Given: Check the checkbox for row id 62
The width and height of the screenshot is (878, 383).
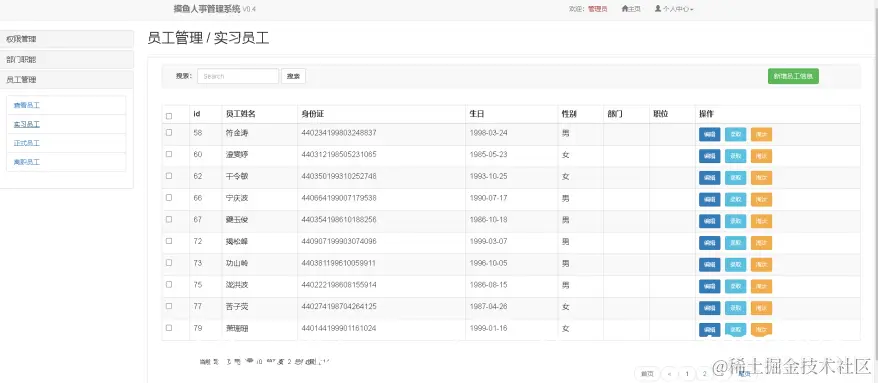Looking at the screenshot, I should (169, 176).
